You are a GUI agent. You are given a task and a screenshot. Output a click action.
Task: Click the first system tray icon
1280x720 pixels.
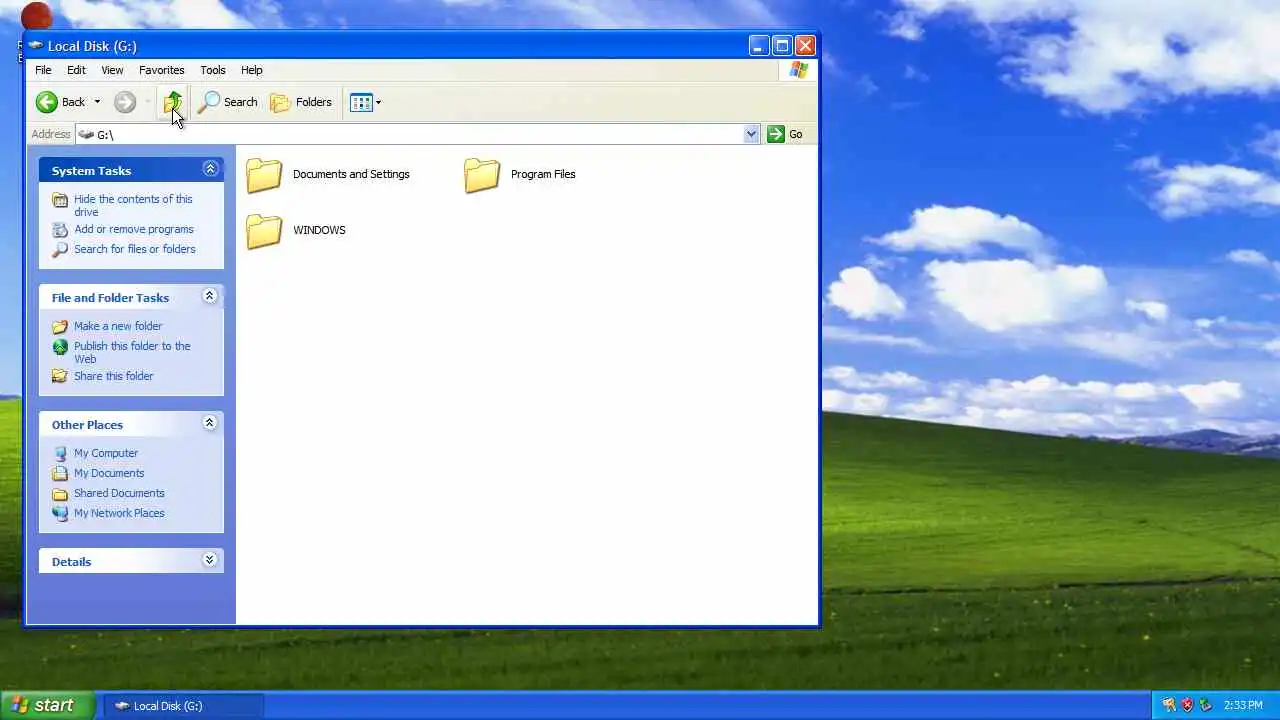(1168, 705)
